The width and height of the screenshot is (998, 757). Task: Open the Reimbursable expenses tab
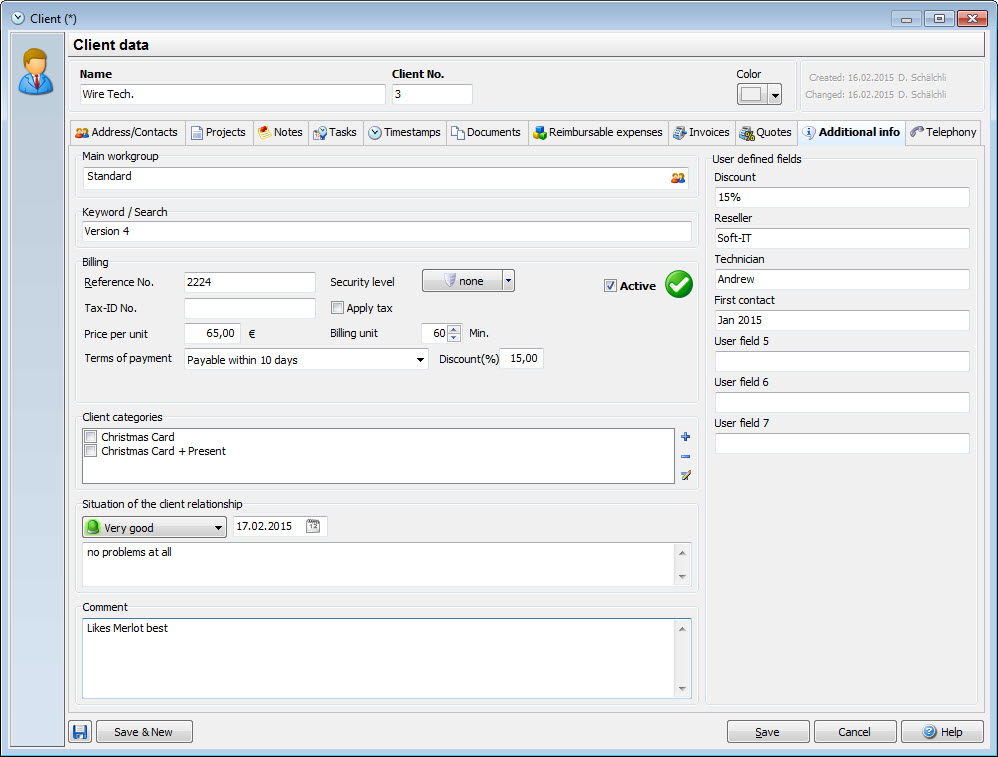click(x=598, y=132)
